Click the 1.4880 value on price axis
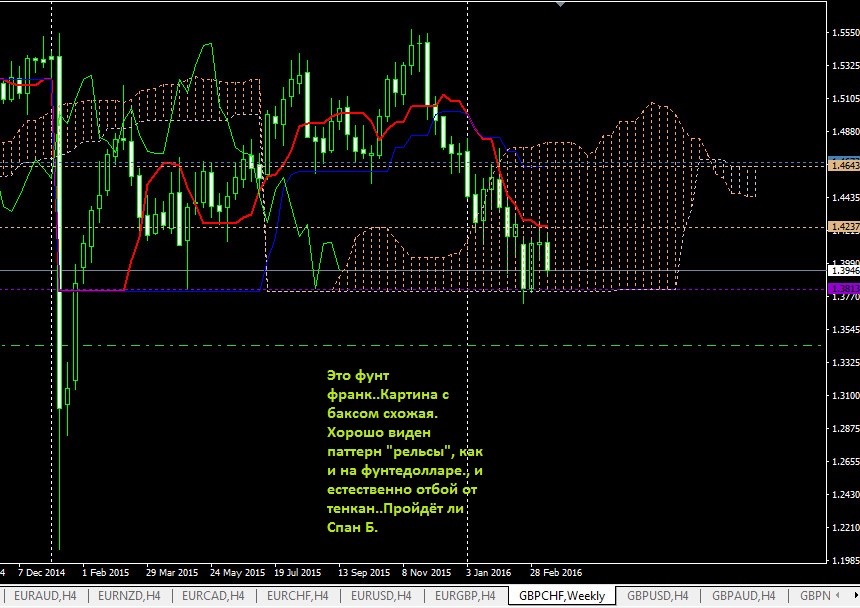The height and width of the screenshot is (608, 860). (x=846, y=132)
